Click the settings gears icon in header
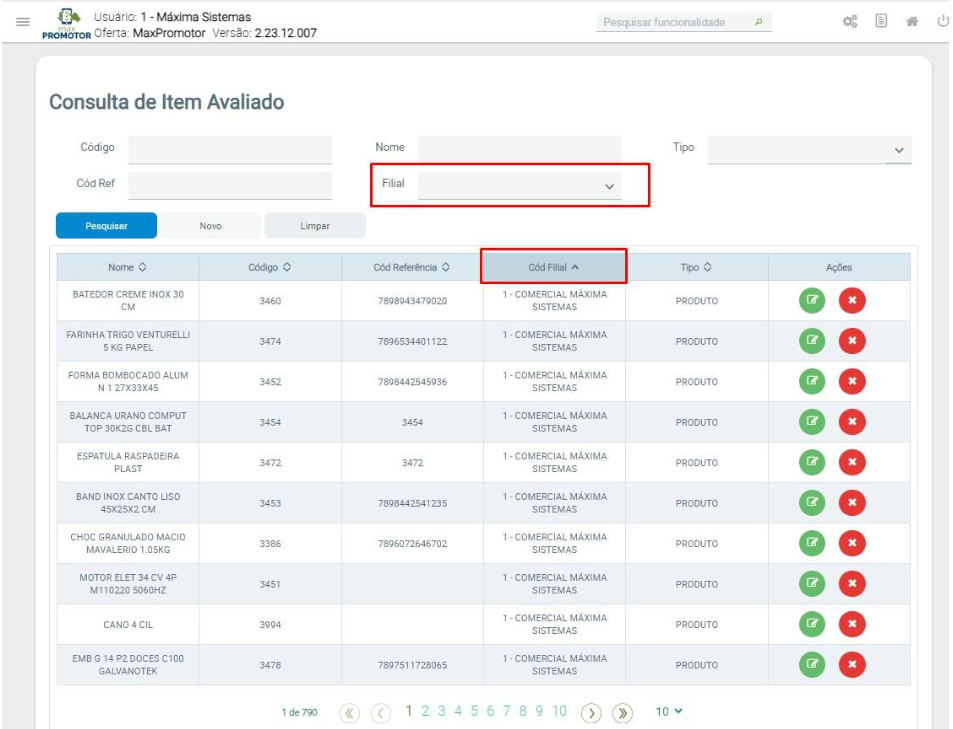The width and height of the screenshot is (953, 729). [851, 22]
